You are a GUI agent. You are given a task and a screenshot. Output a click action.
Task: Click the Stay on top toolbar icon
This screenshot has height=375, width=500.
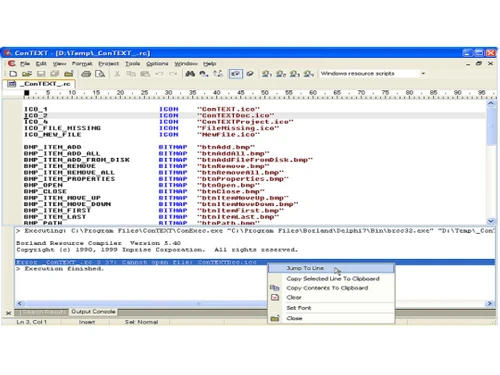pos(250,74)
